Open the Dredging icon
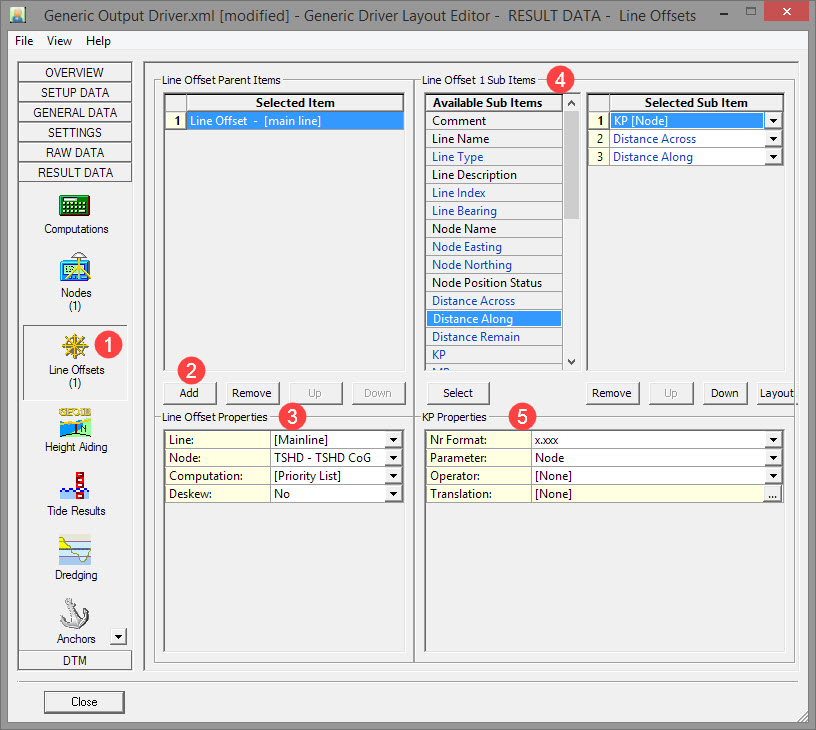 [75, 551]
